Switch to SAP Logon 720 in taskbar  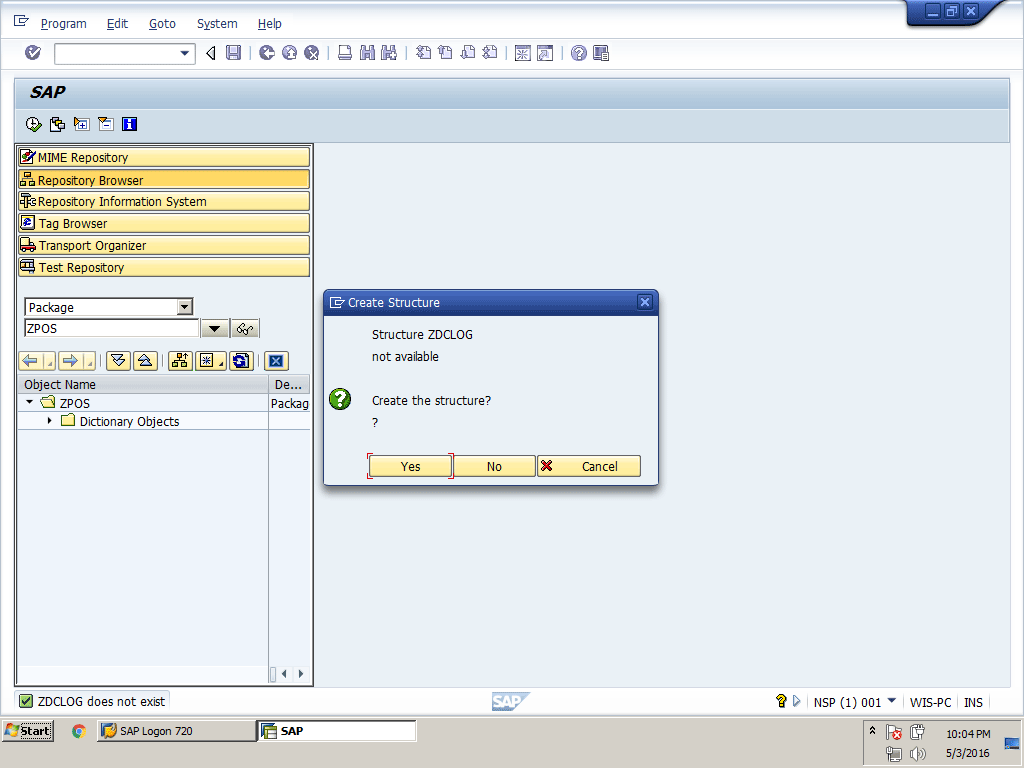pyautogui.click(x=176, y=731)
